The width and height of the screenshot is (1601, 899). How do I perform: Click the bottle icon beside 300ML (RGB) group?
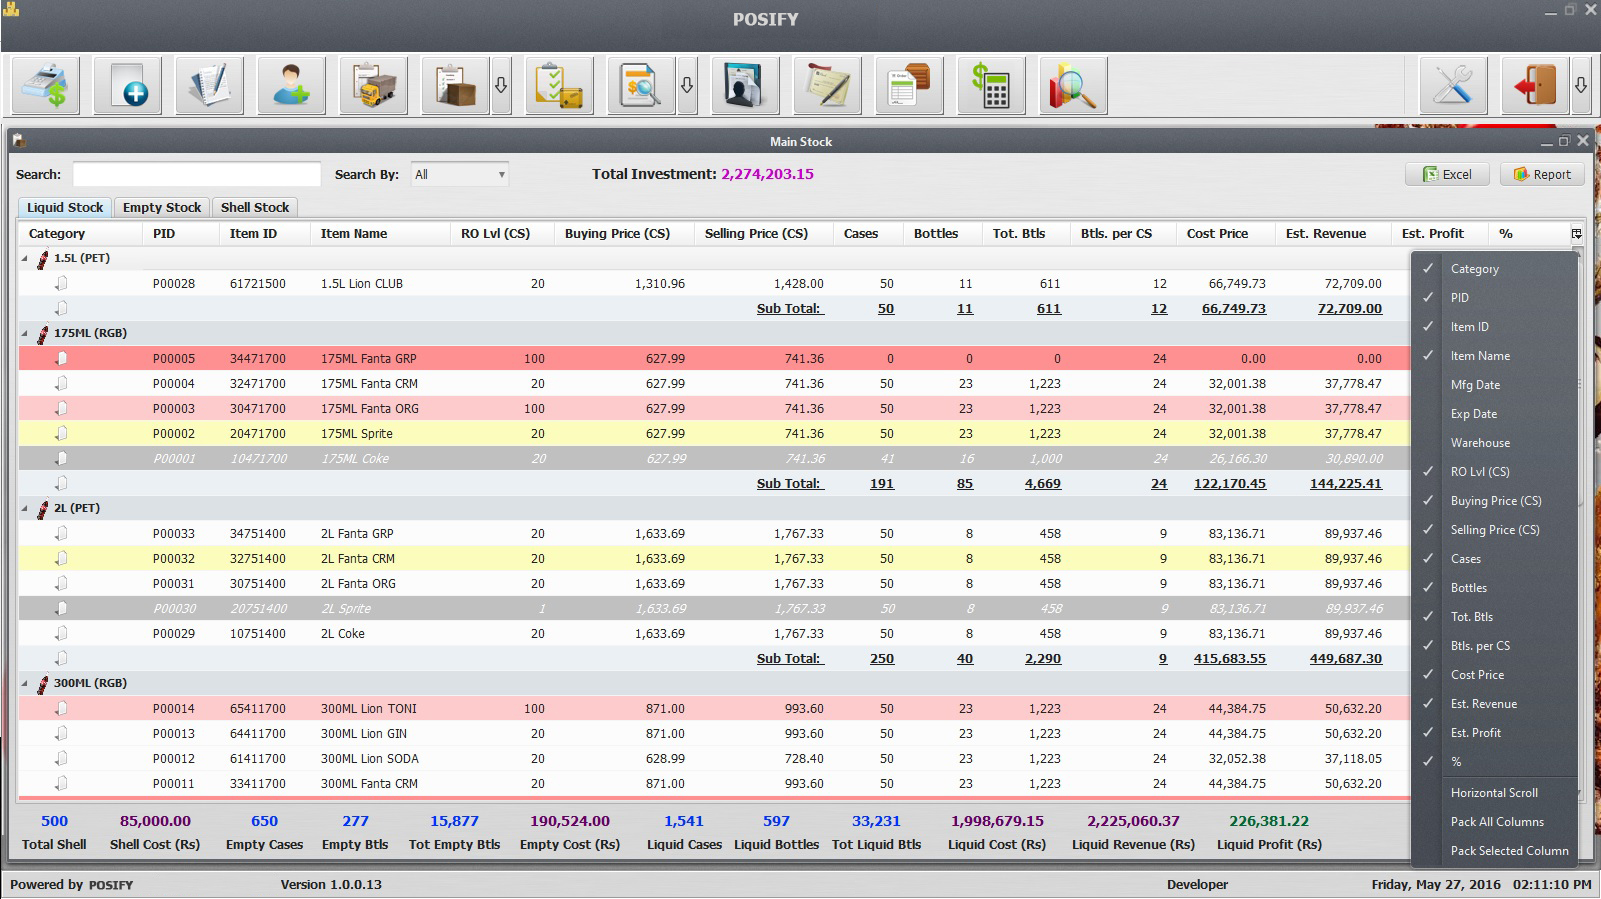click(42, 684)
